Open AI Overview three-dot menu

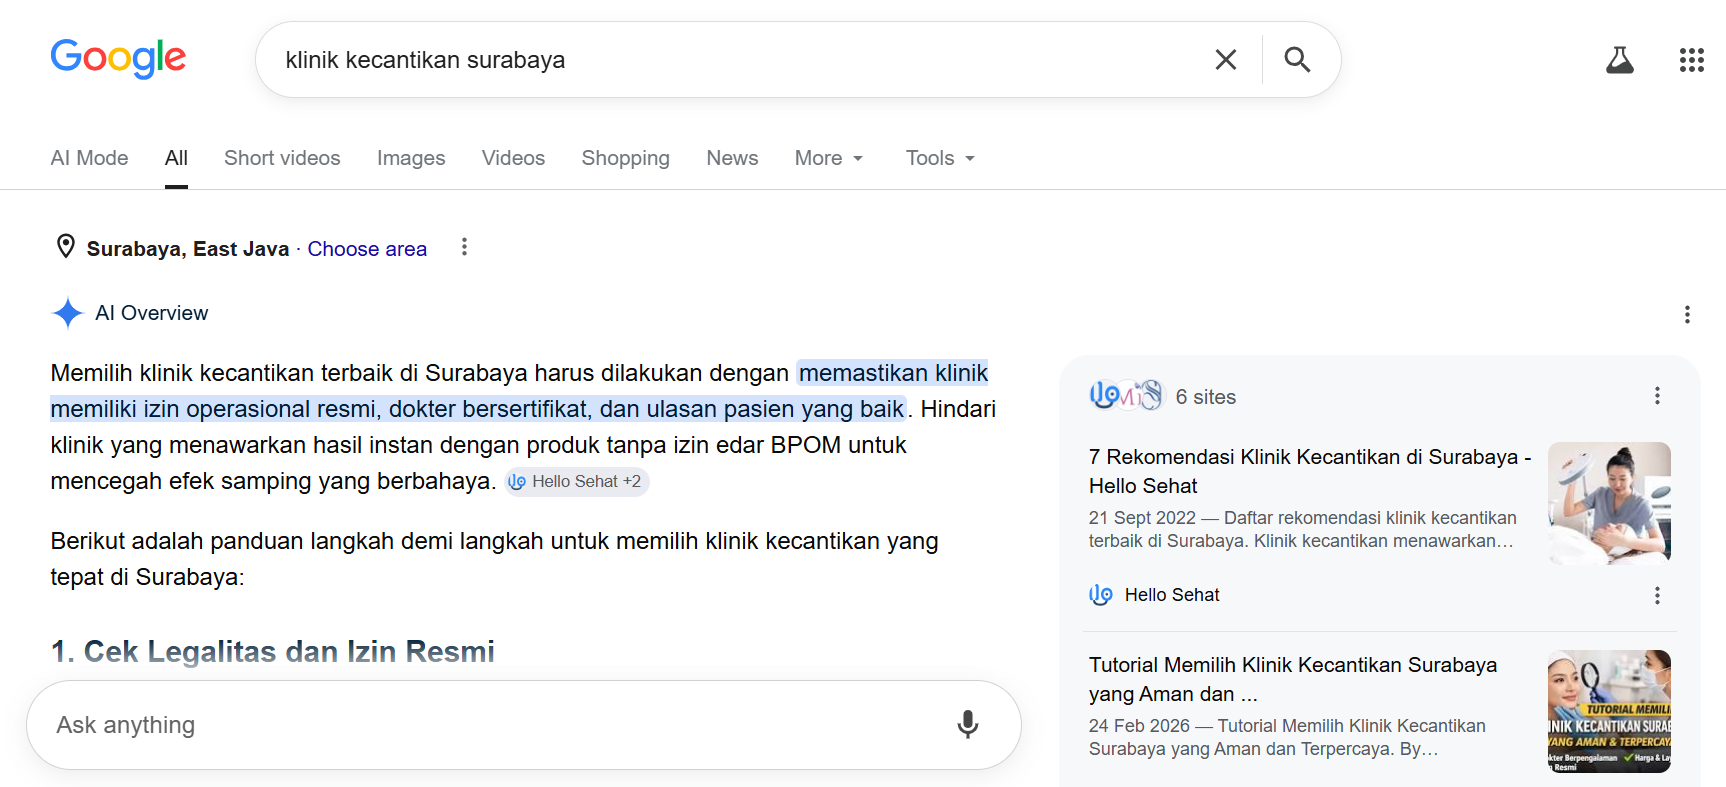pos(1687,314)
